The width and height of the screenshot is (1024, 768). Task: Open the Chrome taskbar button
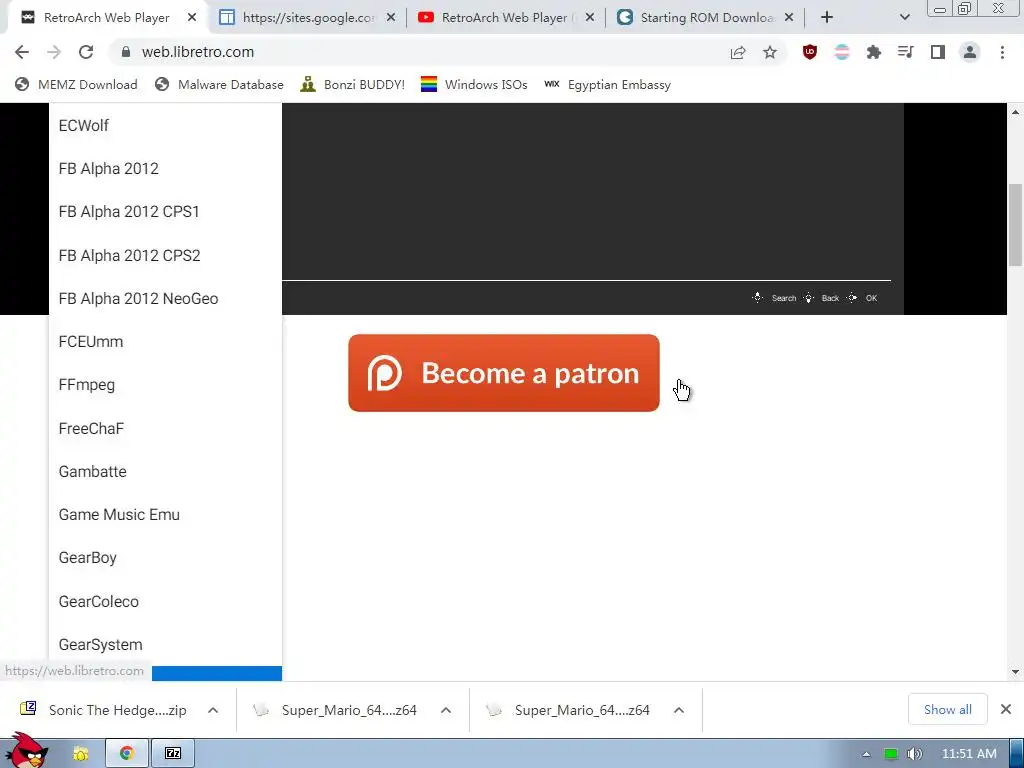point(127,753)
